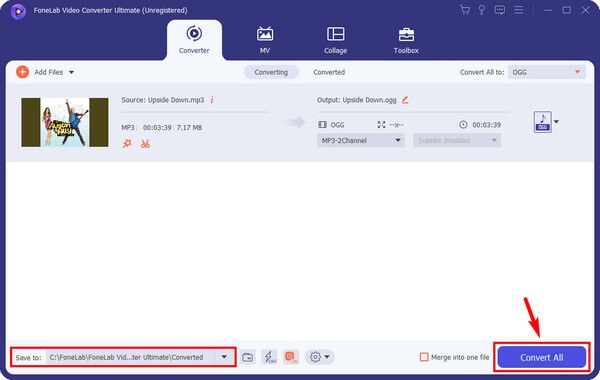This screenshot has height=380, width=600.
Task: Toggle the GPU acceleration ON icon
Action: coord(291,357)
